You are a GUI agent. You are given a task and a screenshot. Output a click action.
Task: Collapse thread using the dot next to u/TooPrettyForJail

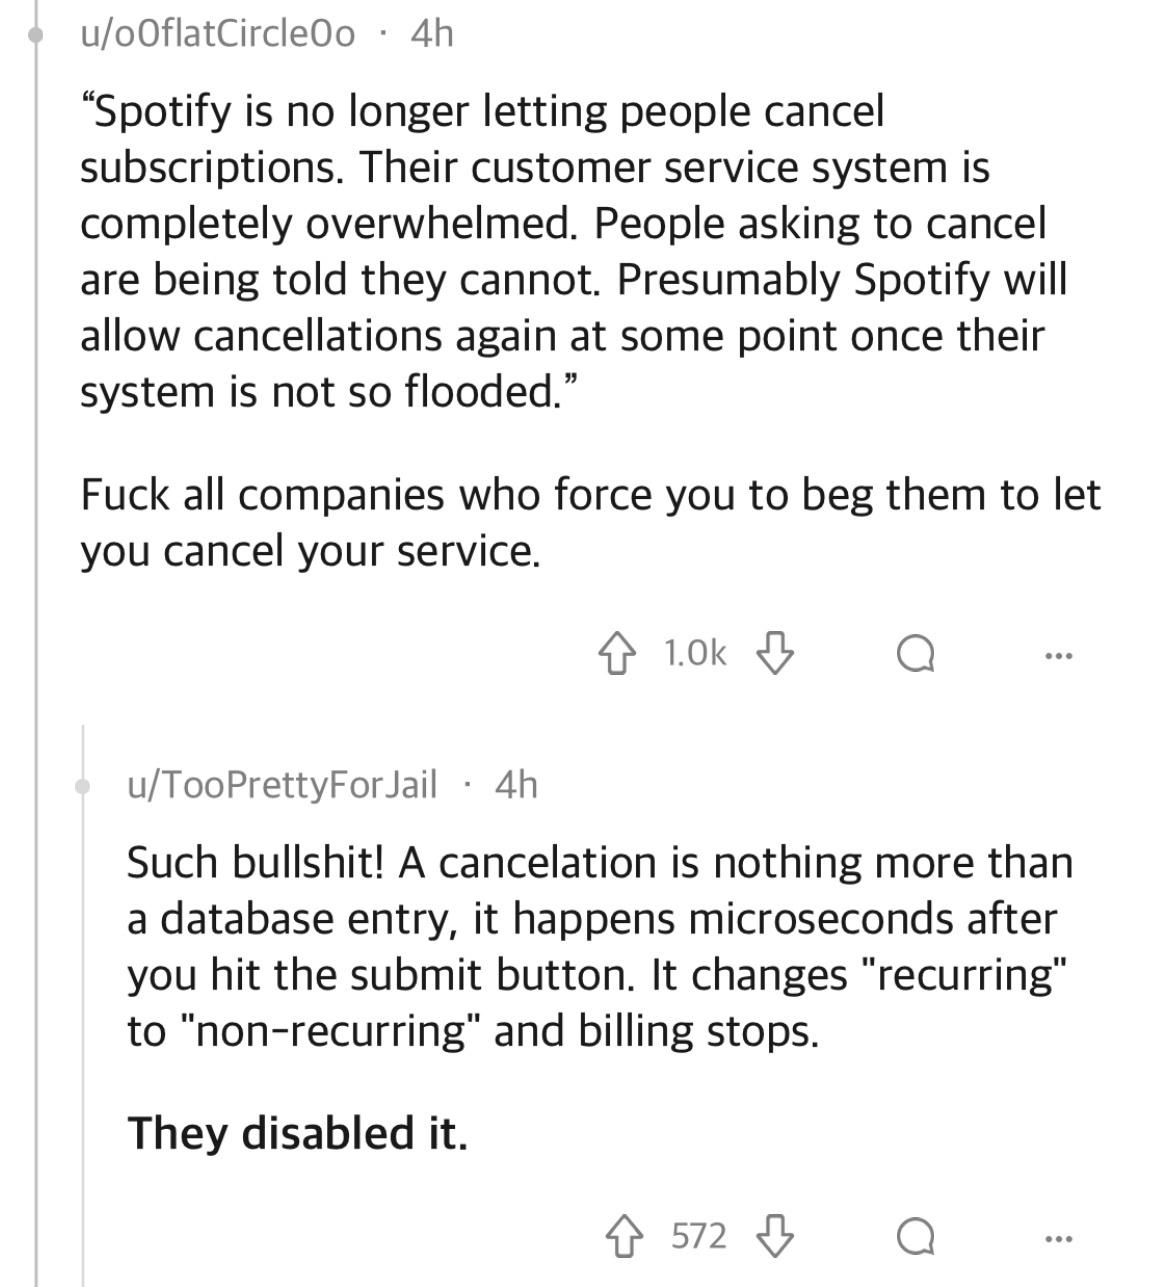point(84,786)
